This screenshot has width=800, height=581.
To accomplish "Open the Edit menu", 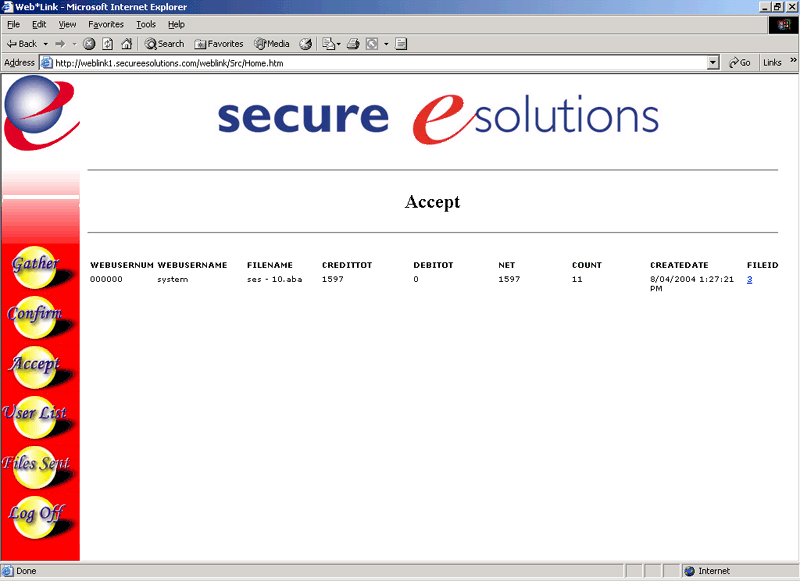I will click(39, 24).
